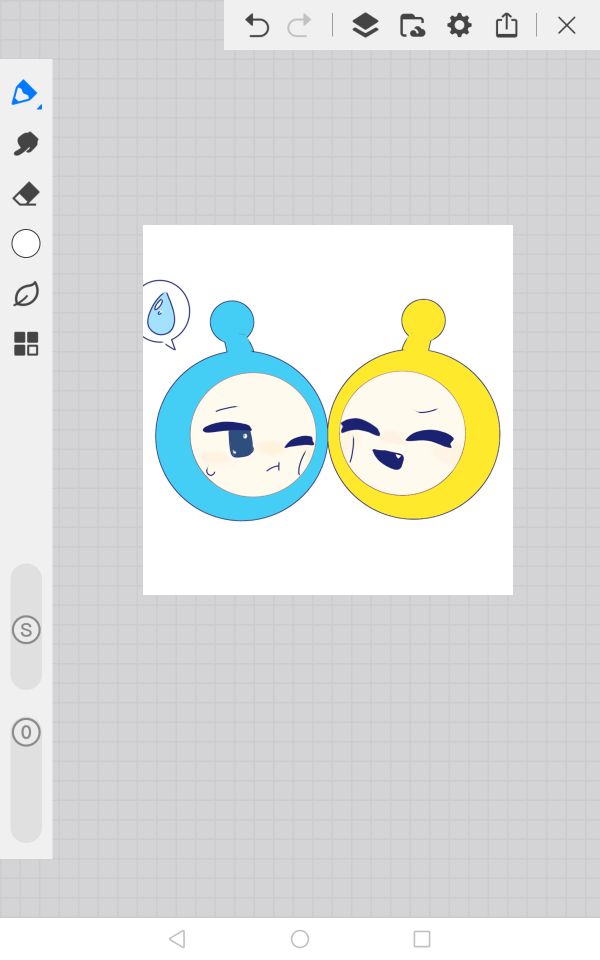Tap the Android home circle button
600x960 pixels.
[x=300, y=939]
